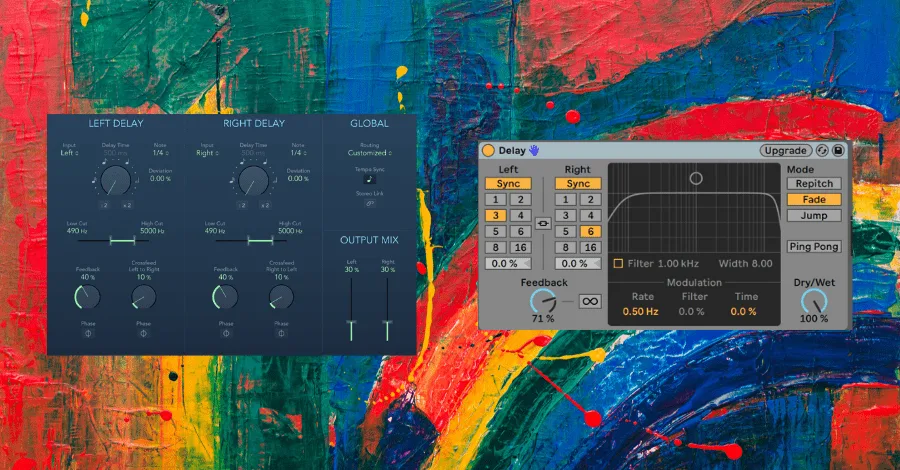Select Left delay division 4

click(x=521, y=216)
